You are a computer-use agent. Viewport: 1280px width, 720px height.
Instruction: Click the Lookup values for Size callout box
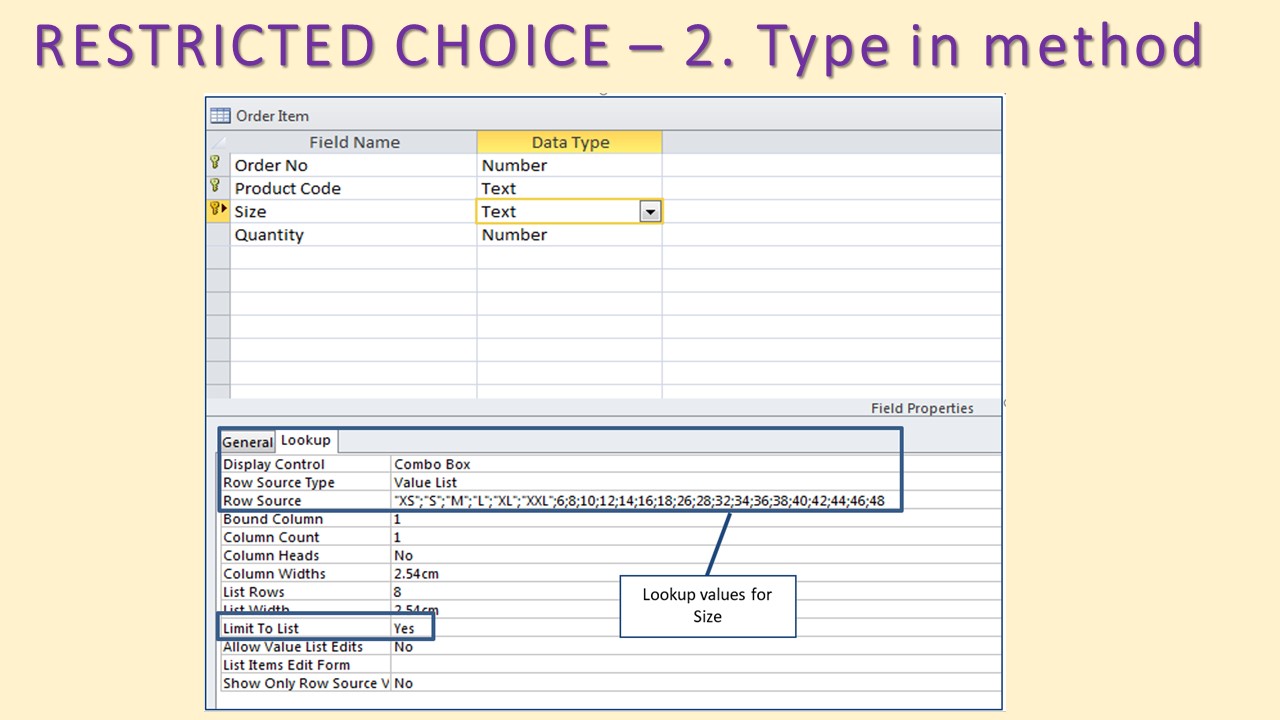pos(707,606)
